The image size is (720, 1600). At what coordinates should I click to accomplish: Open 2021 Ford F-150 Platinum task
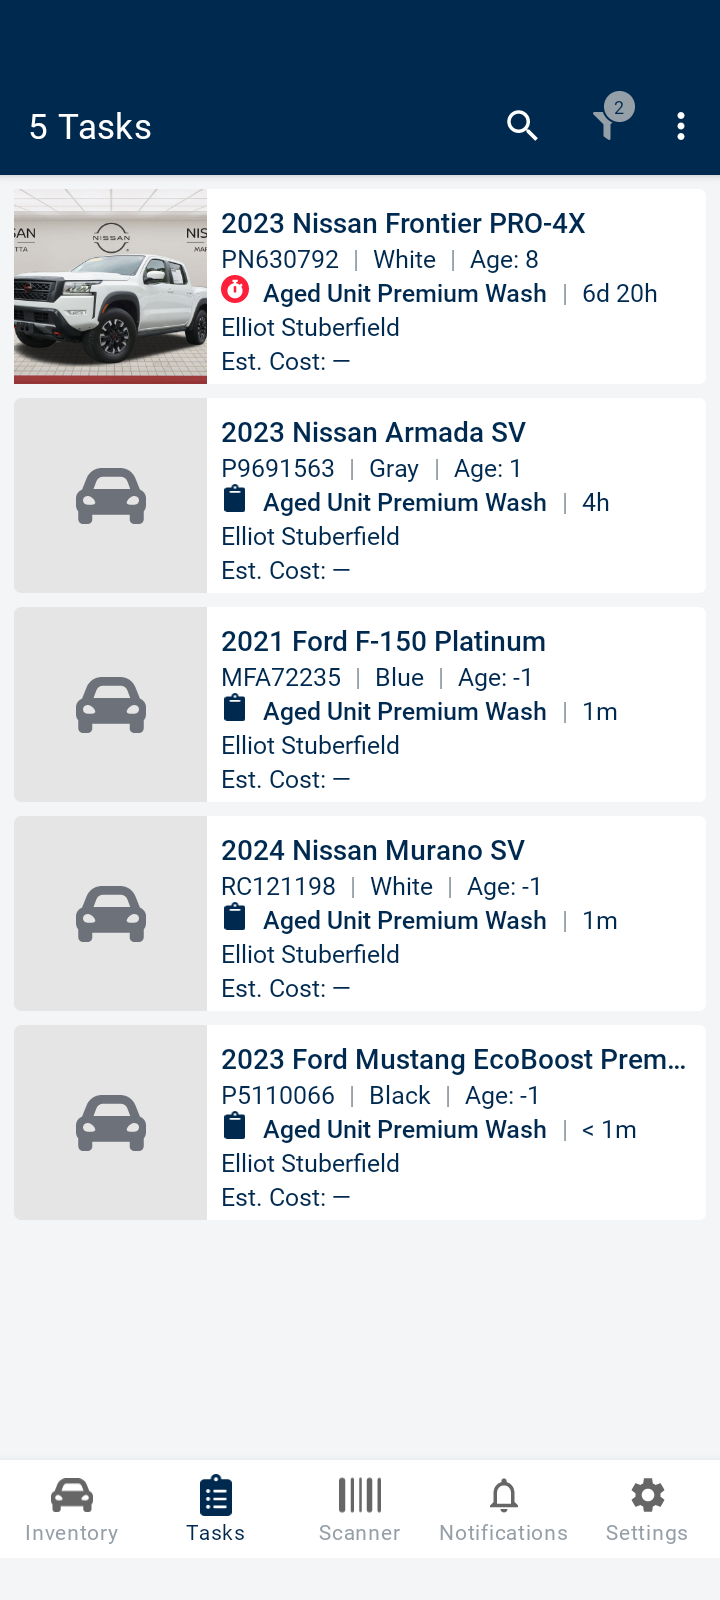(x=383, y=641)
